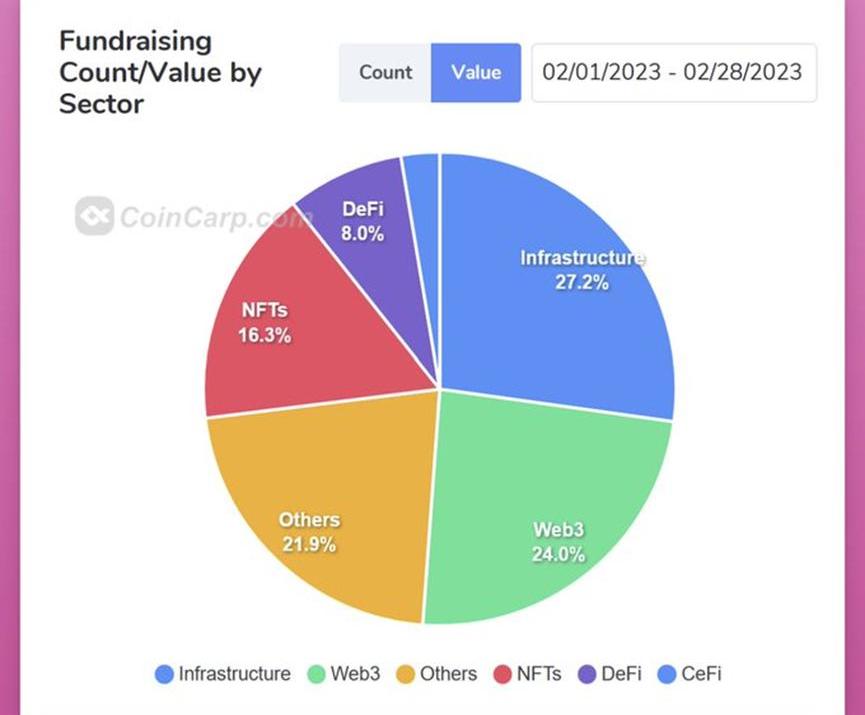Click the CoinCarp watermark logo icon

coord(94,215)
